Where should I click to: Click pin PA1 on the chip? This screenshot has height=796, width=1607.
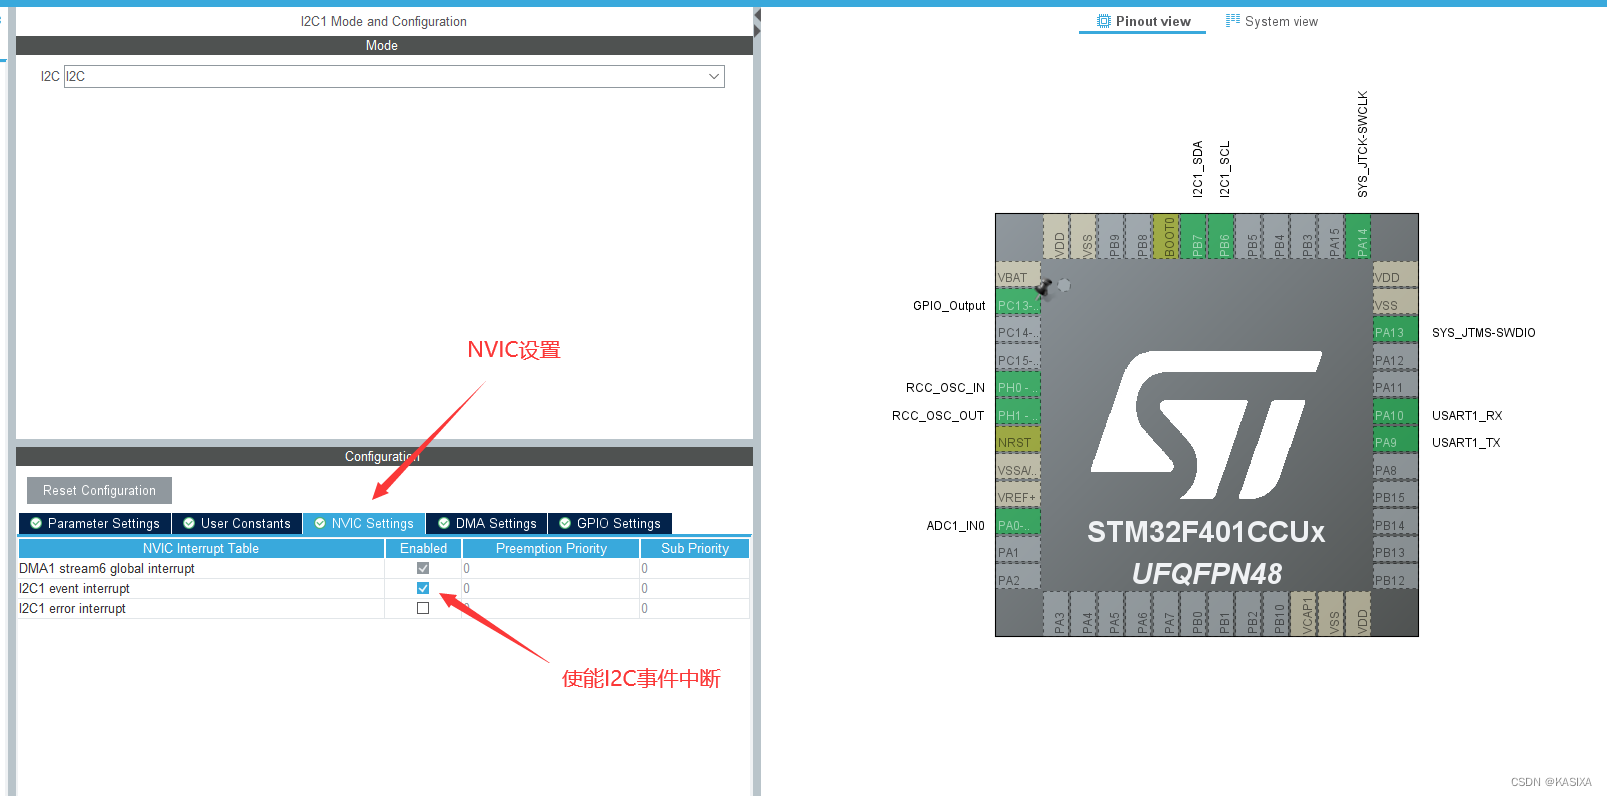coord(1018,552)
